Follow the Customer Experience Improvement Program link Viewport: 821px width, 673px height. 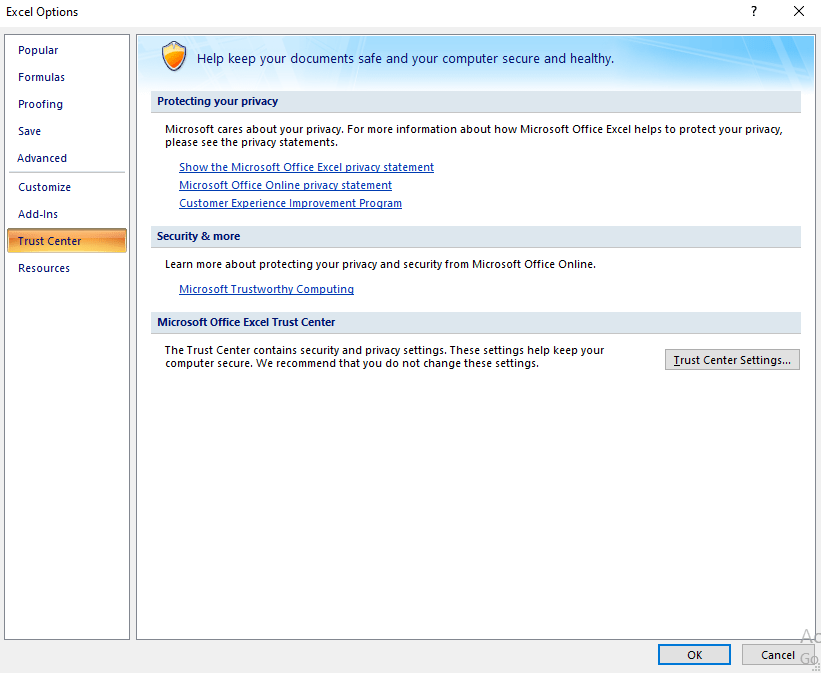[290, 203]
